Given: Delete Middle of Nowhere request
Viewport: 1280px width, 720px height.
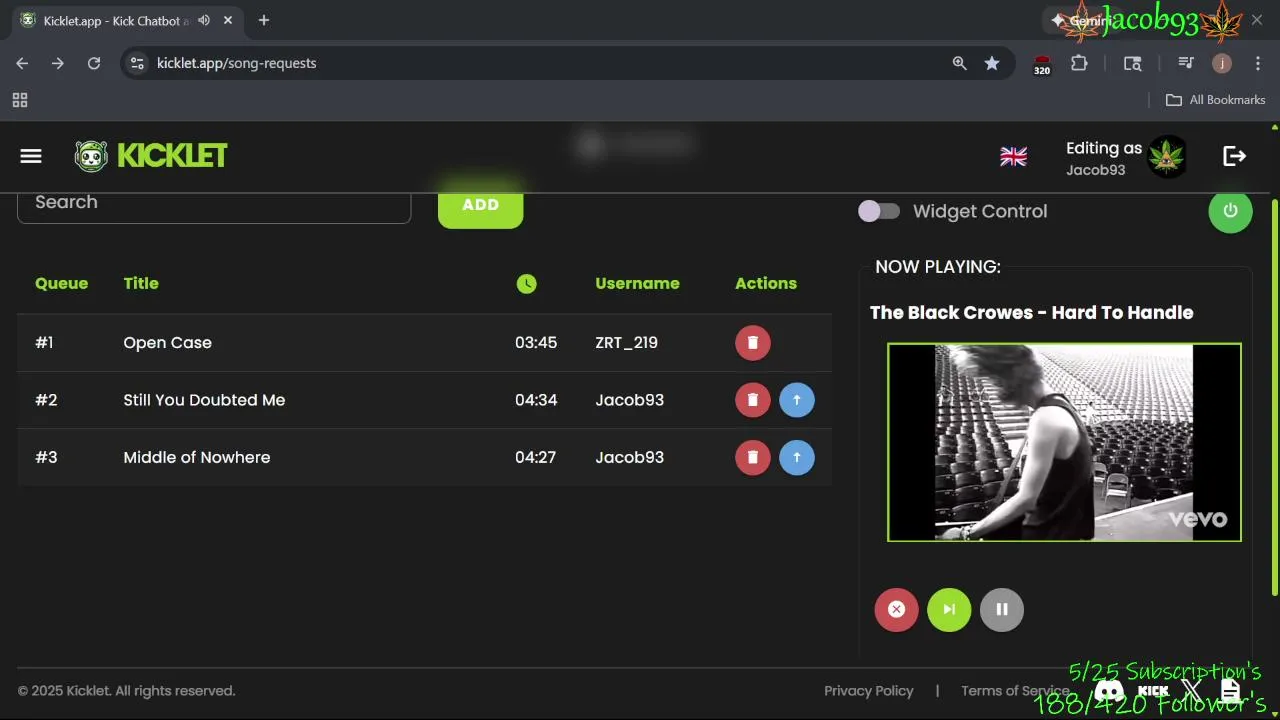Looking at the screenshot, I should coord(753,458).
